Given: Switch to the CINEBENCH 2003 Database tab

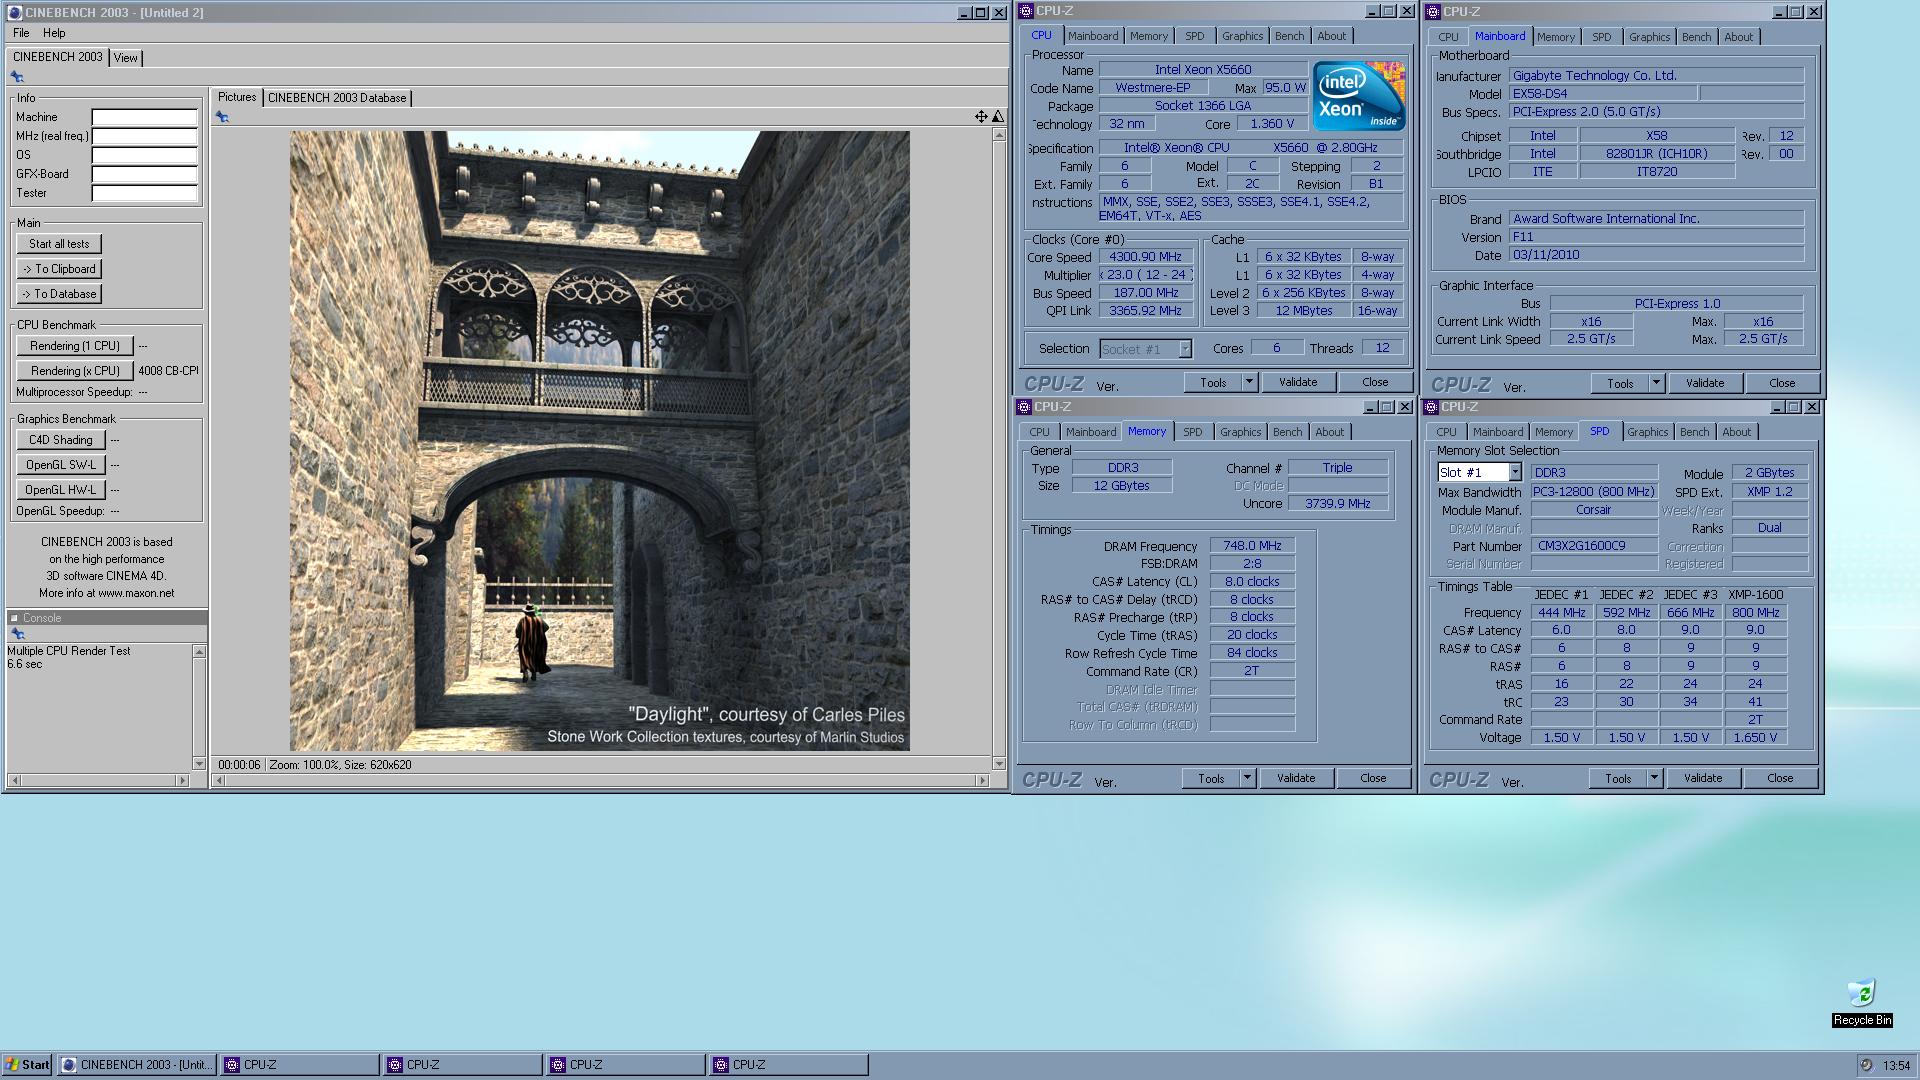Looking at the screenshot, I should pyautogui.click(x=337, y=98).
